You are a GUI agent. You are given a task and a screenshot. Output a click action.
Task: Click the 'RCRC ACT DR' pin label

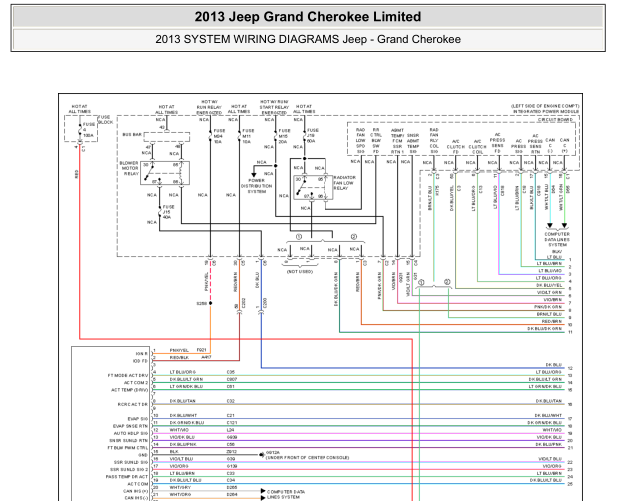pos(133,404)
